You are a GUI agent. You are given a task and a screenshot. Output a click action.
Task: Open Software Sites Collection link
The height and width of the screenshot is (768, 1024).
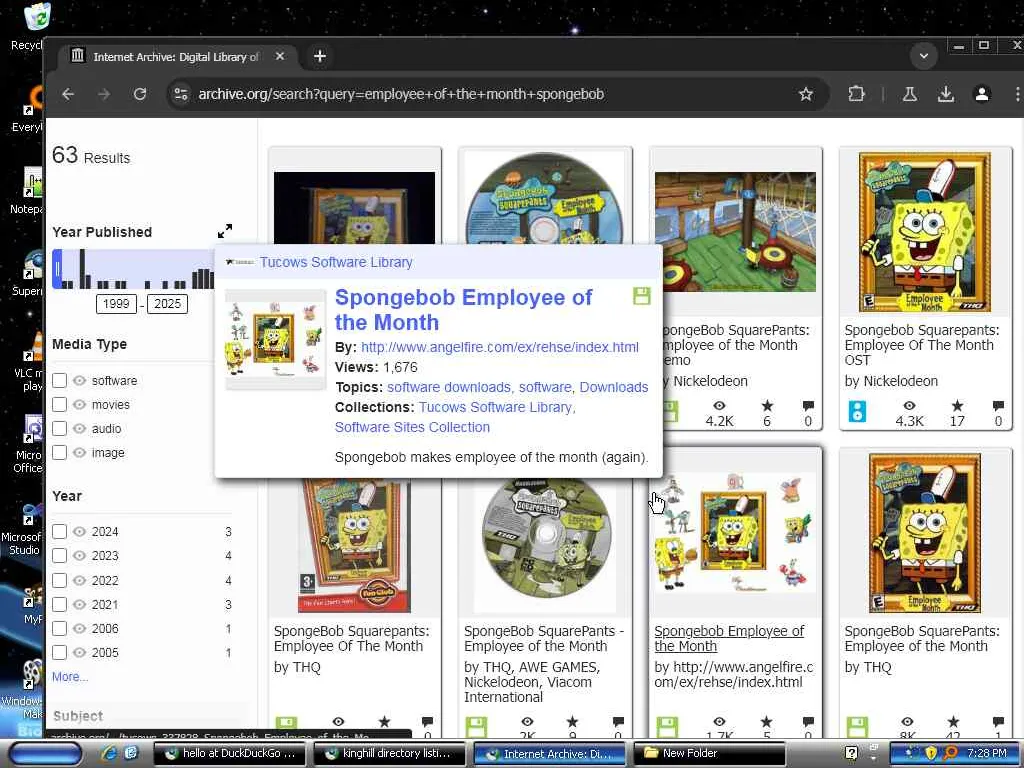tap(412, 426)
